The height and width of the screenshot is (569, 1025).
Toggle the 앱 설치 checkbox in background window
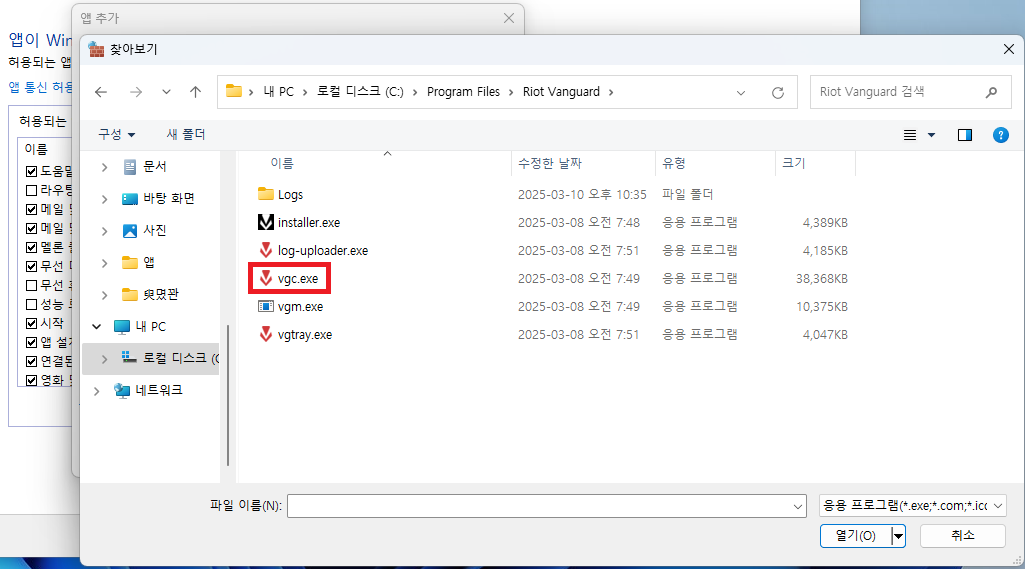(31, 342)
